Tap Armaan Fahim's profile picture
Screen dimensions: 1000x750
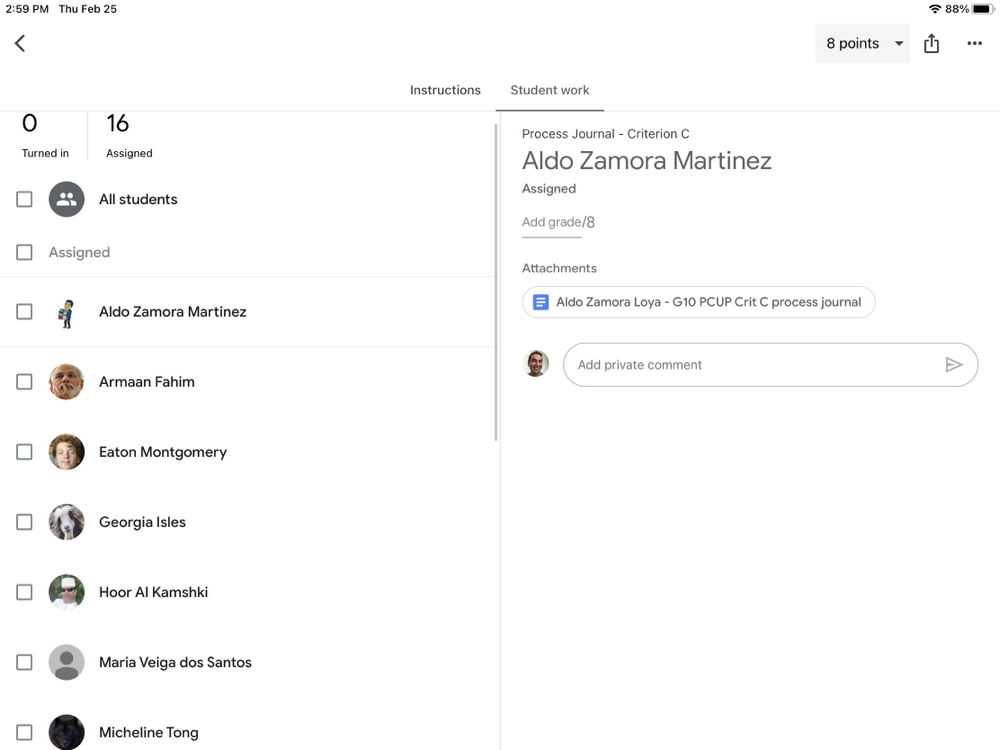click(x=66, y=382)
